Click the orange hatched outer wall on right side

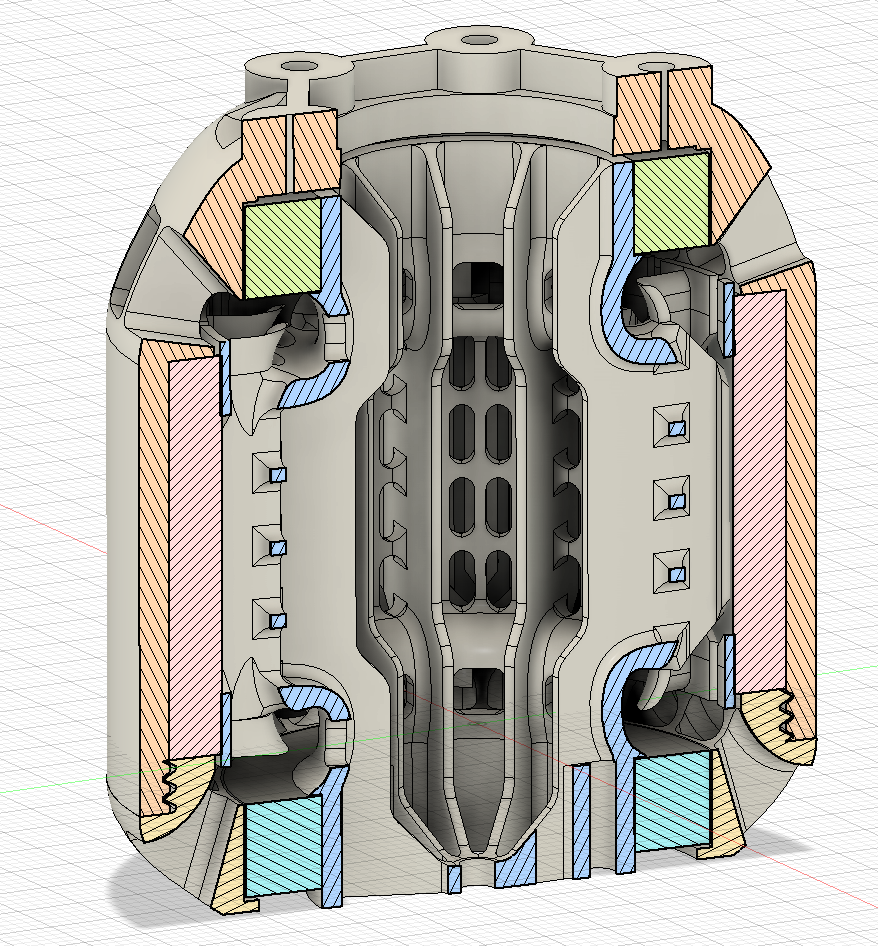pos(800,501)
